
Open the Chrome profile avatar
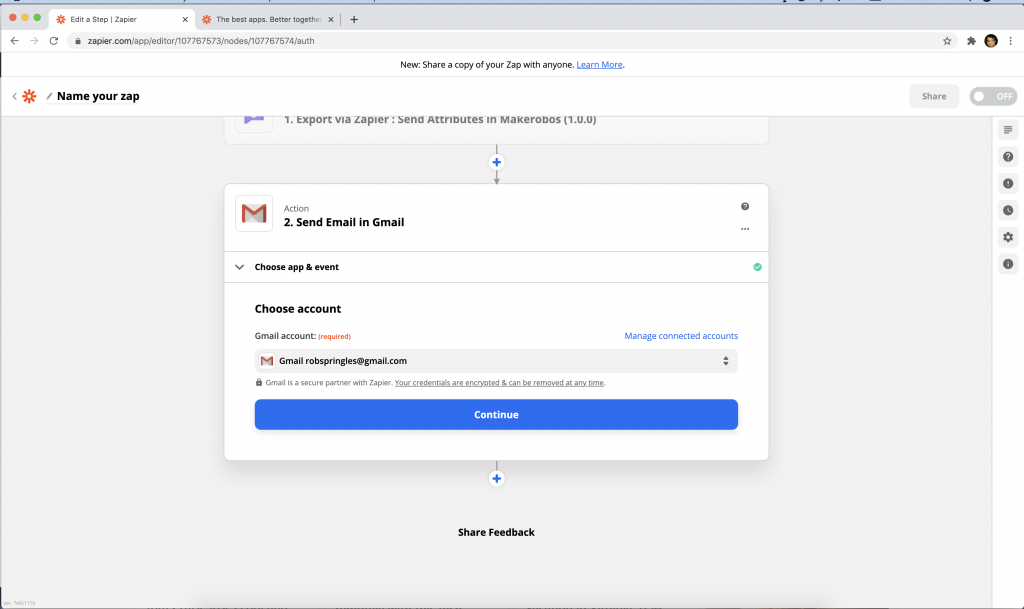pyautogui.click(x=991, y=40)
